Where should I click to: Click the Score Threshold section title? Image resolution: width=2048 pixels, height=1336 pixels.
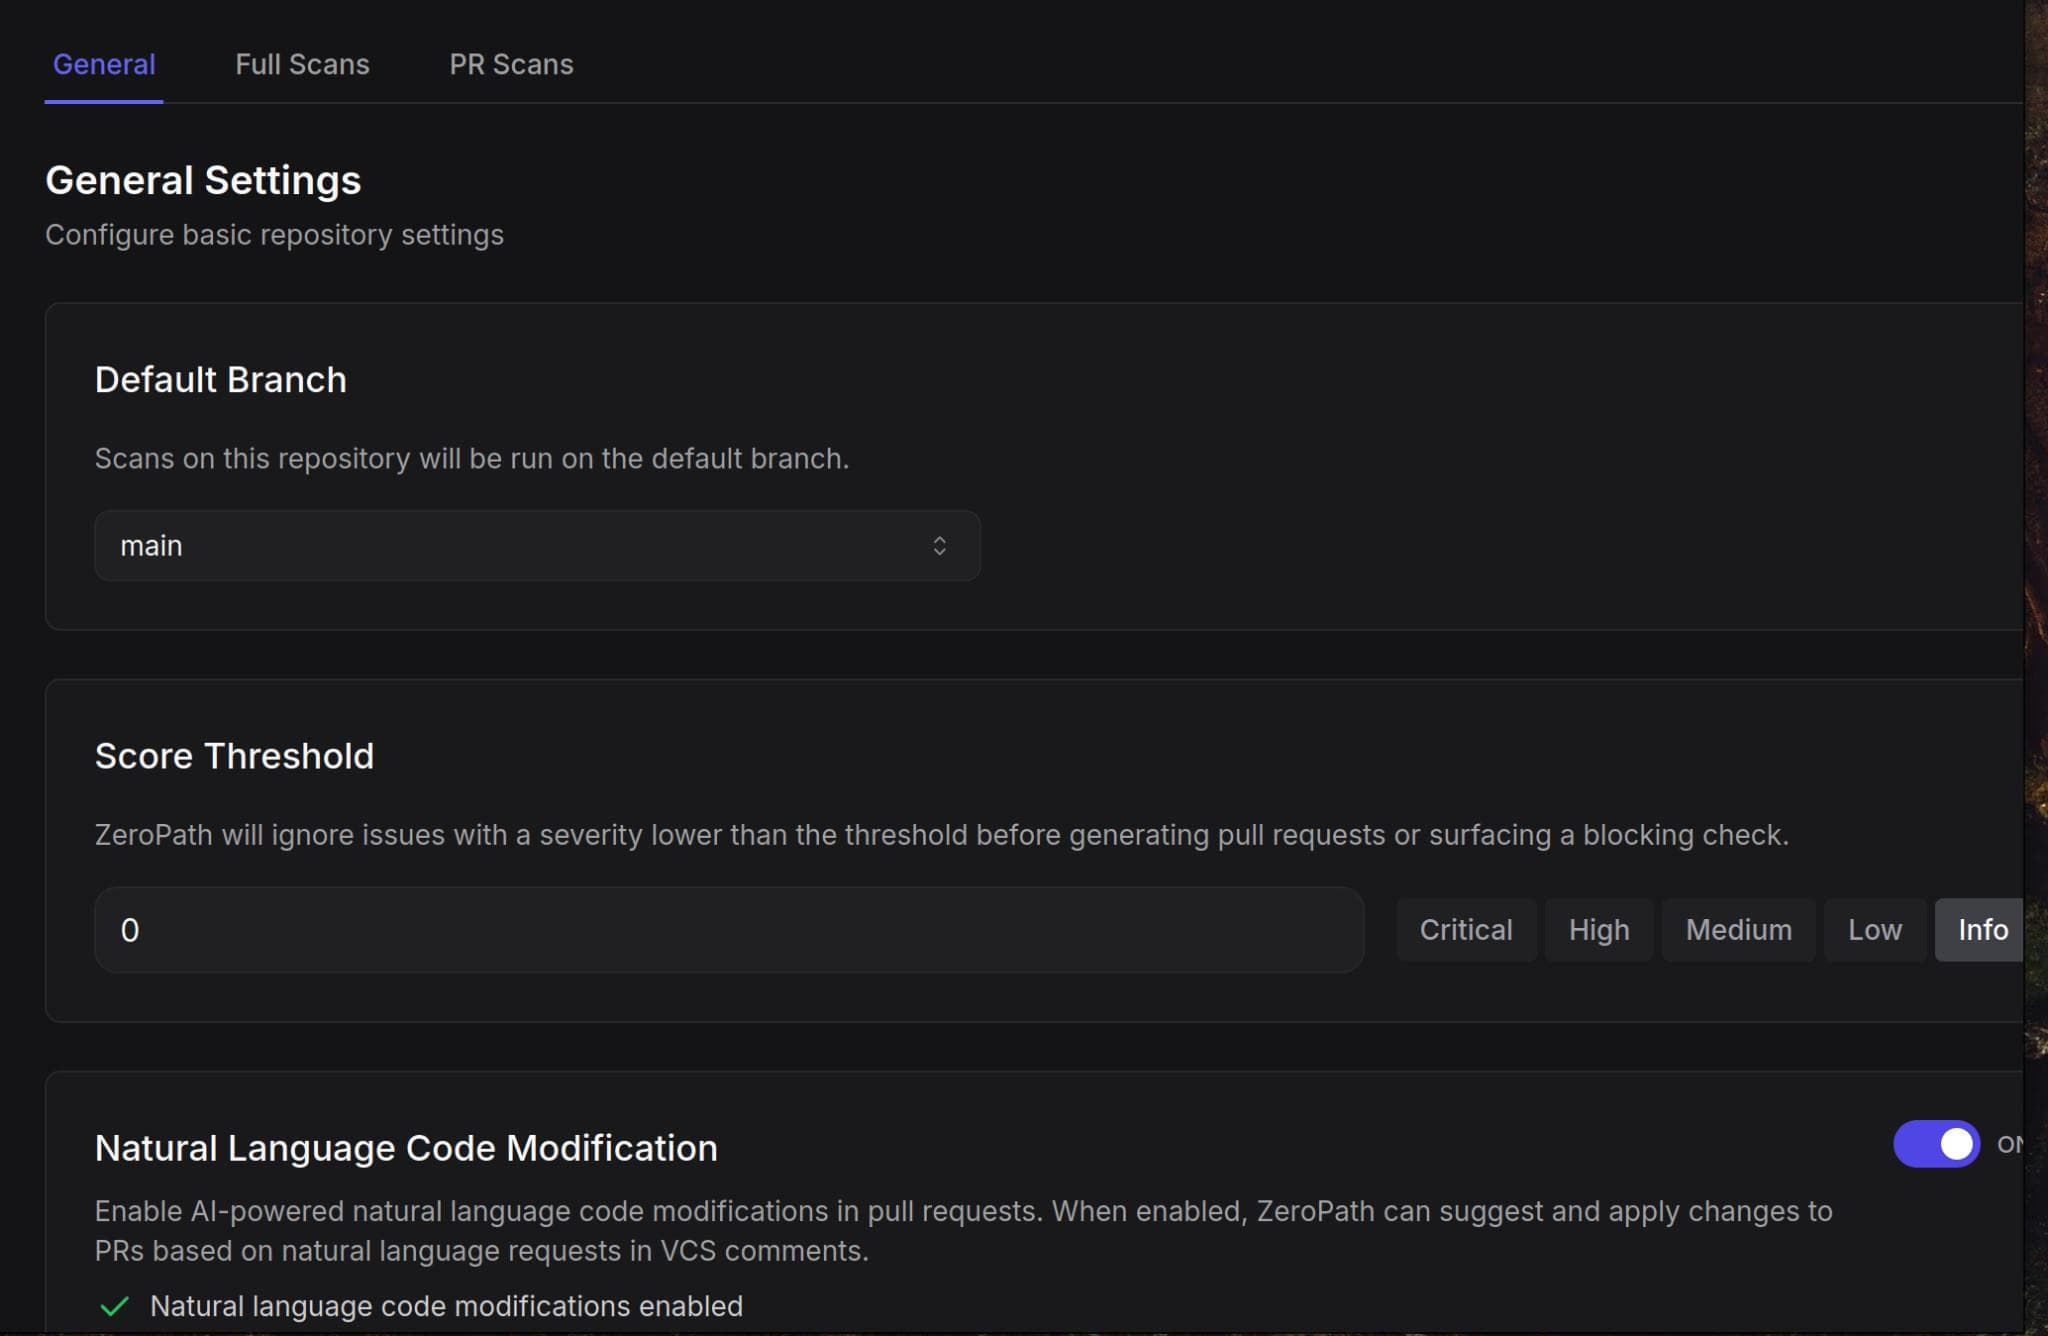(x=234, y=756)
